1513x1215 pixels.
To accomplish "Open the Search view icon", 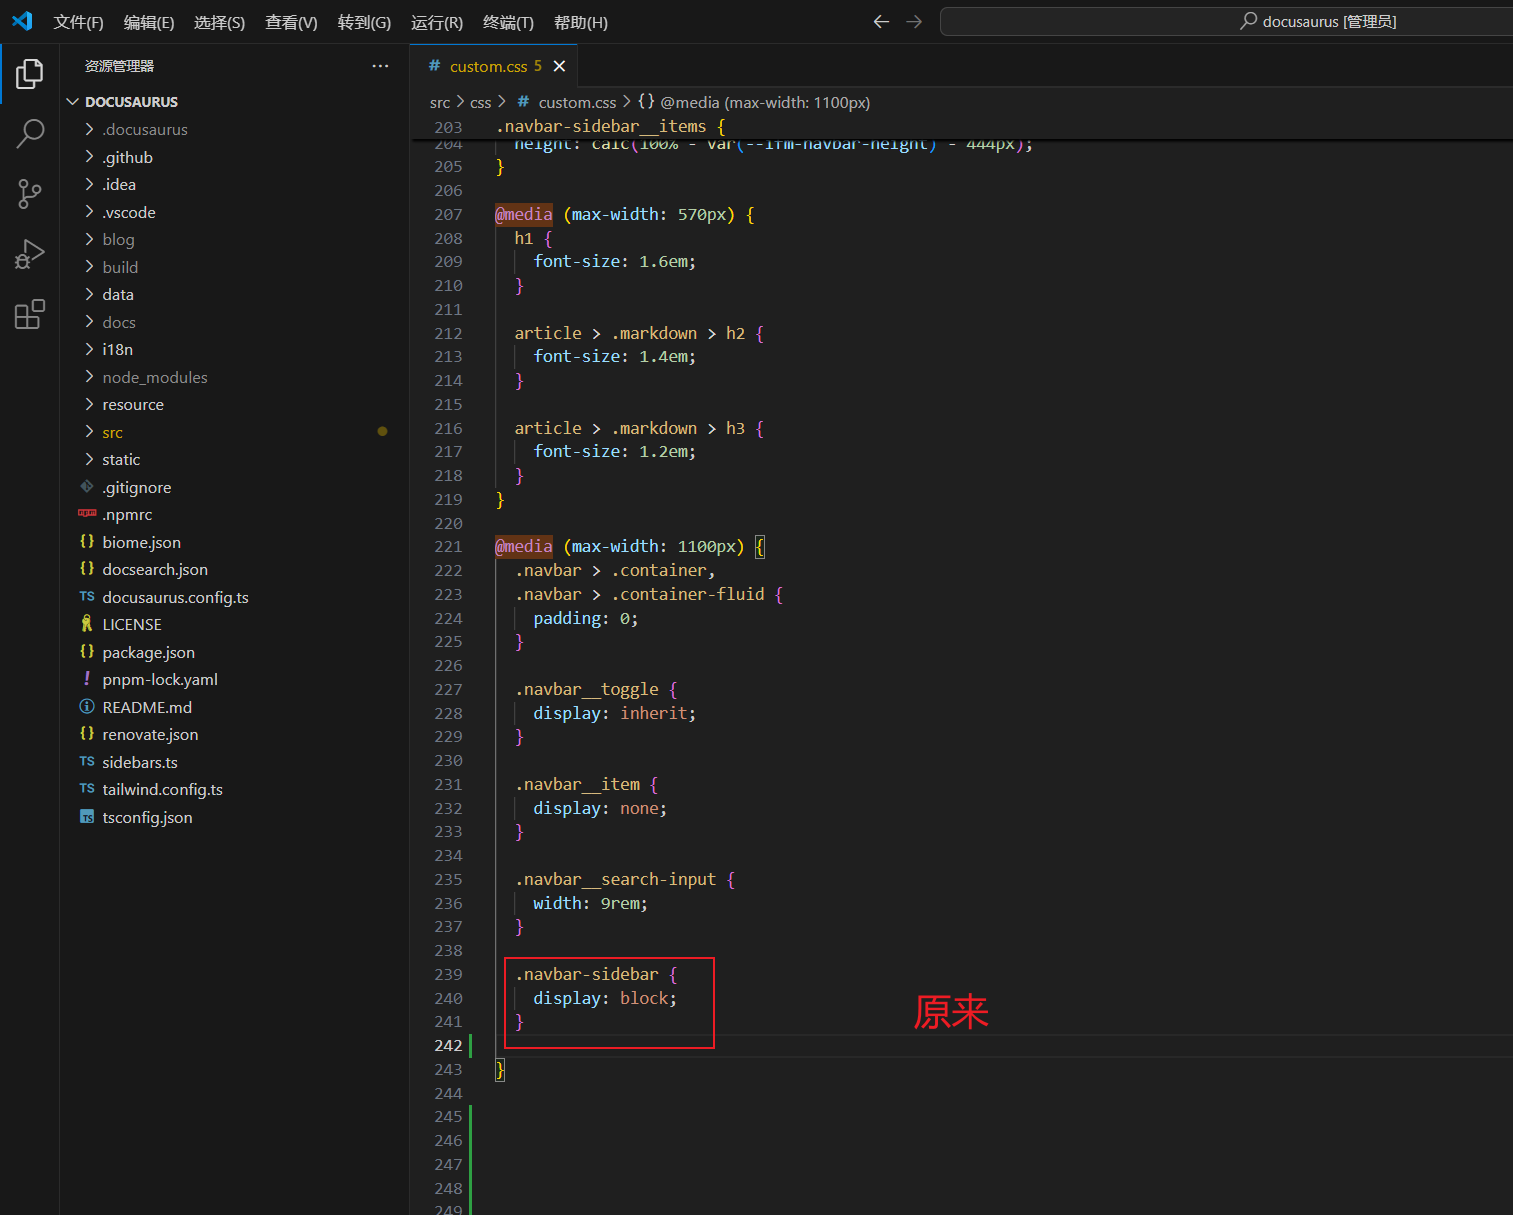I will tap(30, 133).
